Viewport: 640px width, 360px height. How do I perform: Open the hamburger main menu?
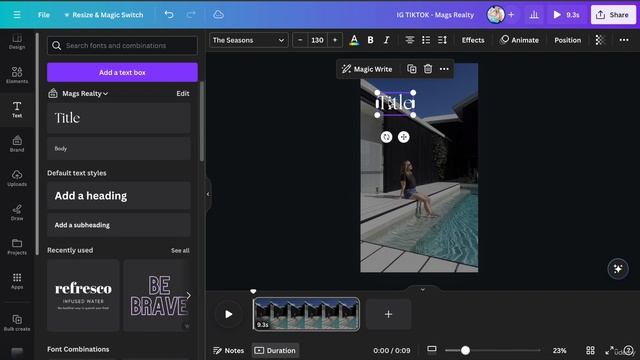click(x=17, y=15)
